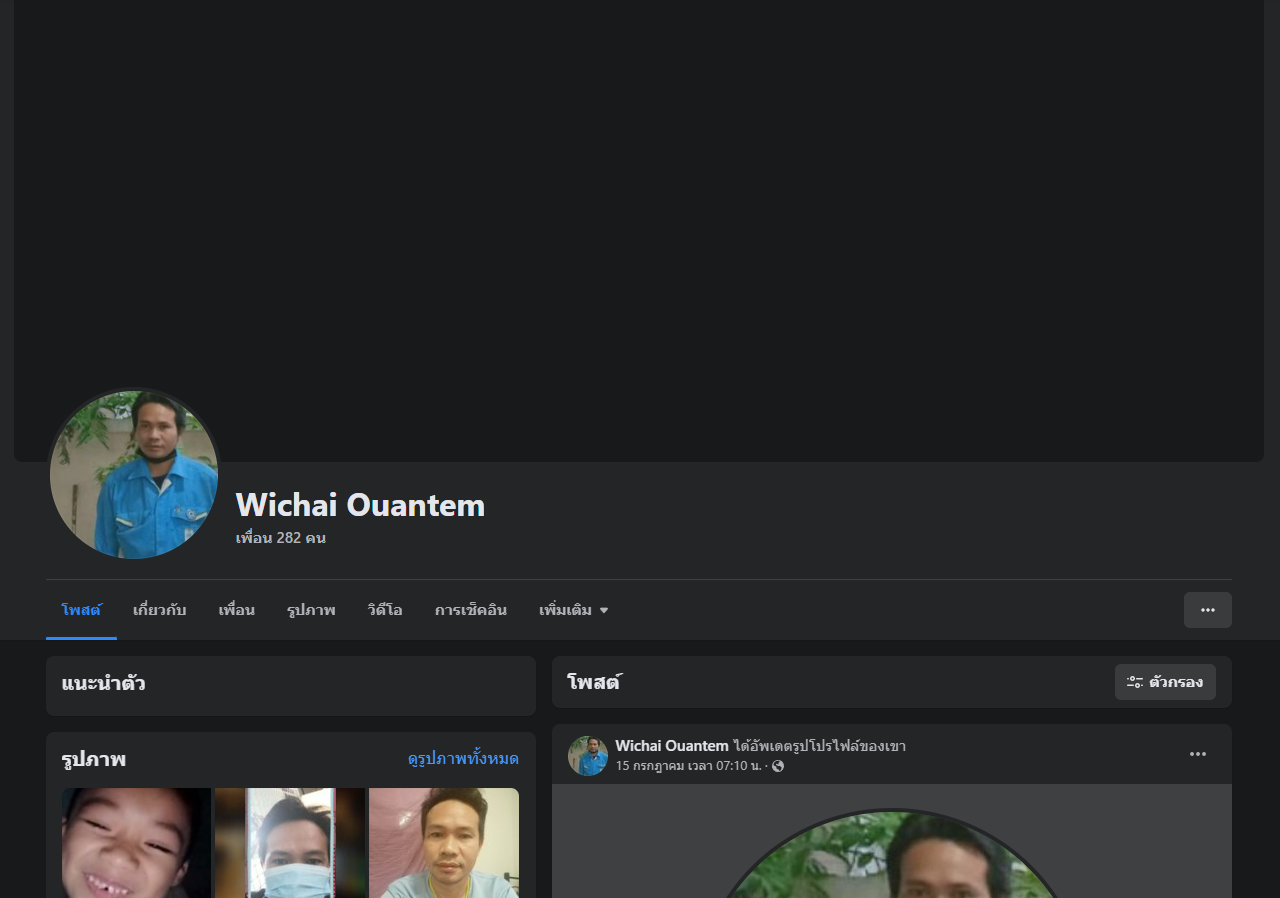Click Wichai Ouantem name in post header
1280x898 pixels.
pyautogui.click(x=672, y=746)
